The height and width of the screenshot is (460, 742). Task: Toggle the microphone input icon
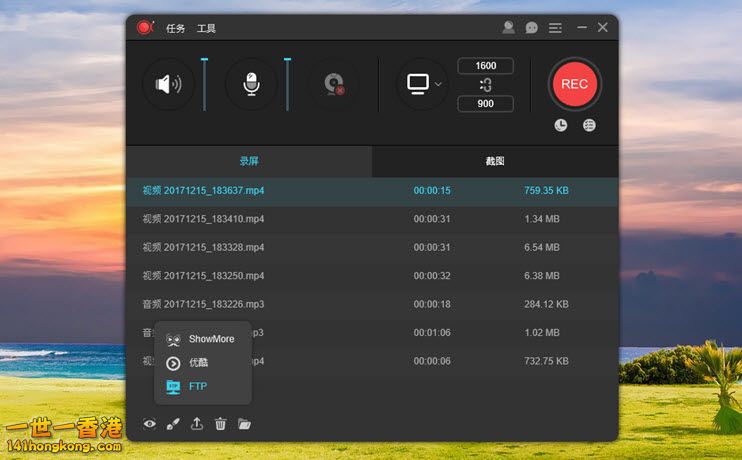coord(251,84)
